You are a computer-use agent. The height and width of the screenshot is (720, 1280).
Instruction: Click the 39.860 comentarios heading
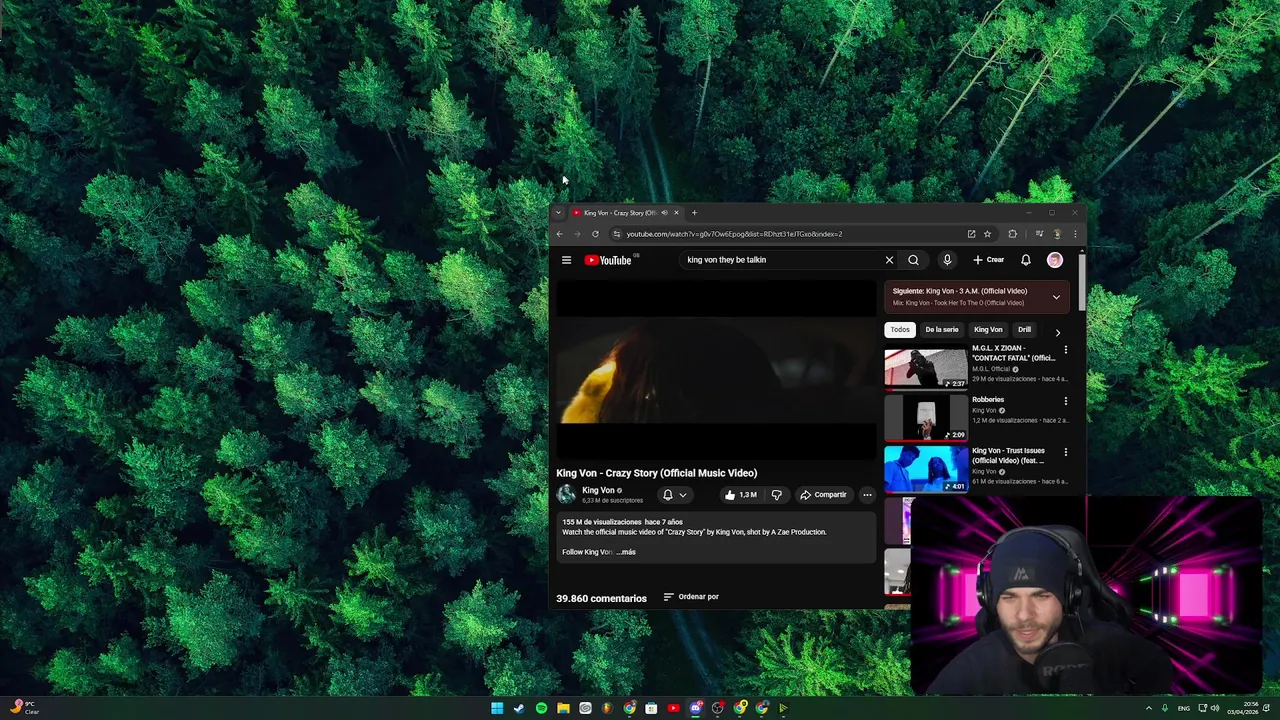pyautogui.click(x=601, y=598)
